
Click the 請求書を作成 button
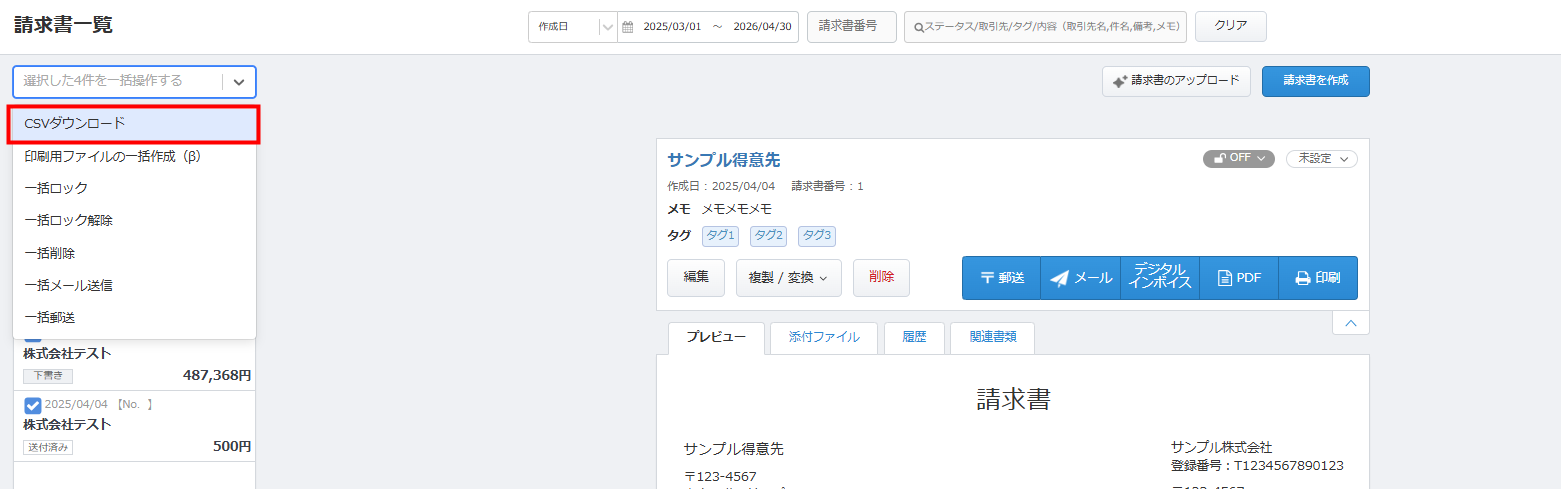(1315, 81)
